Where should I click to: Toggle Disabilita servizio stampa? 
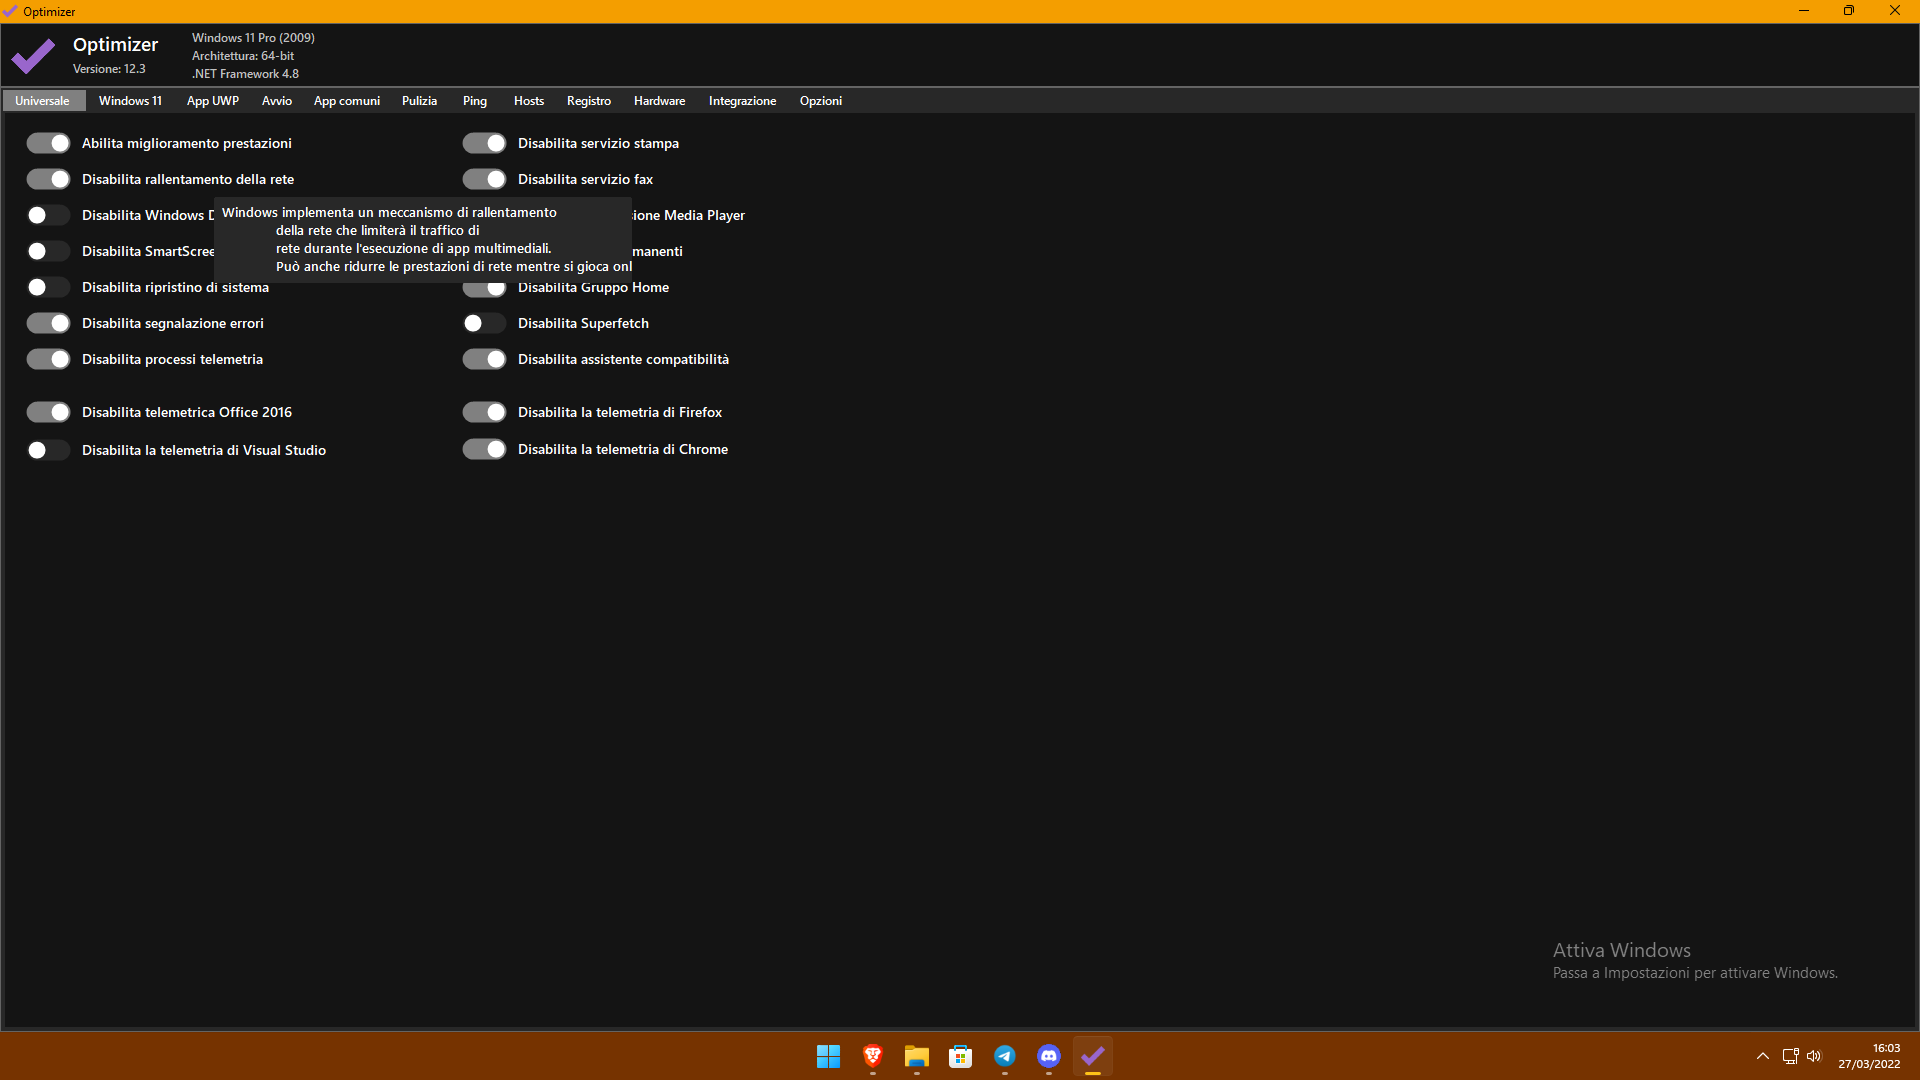(484, 143)
